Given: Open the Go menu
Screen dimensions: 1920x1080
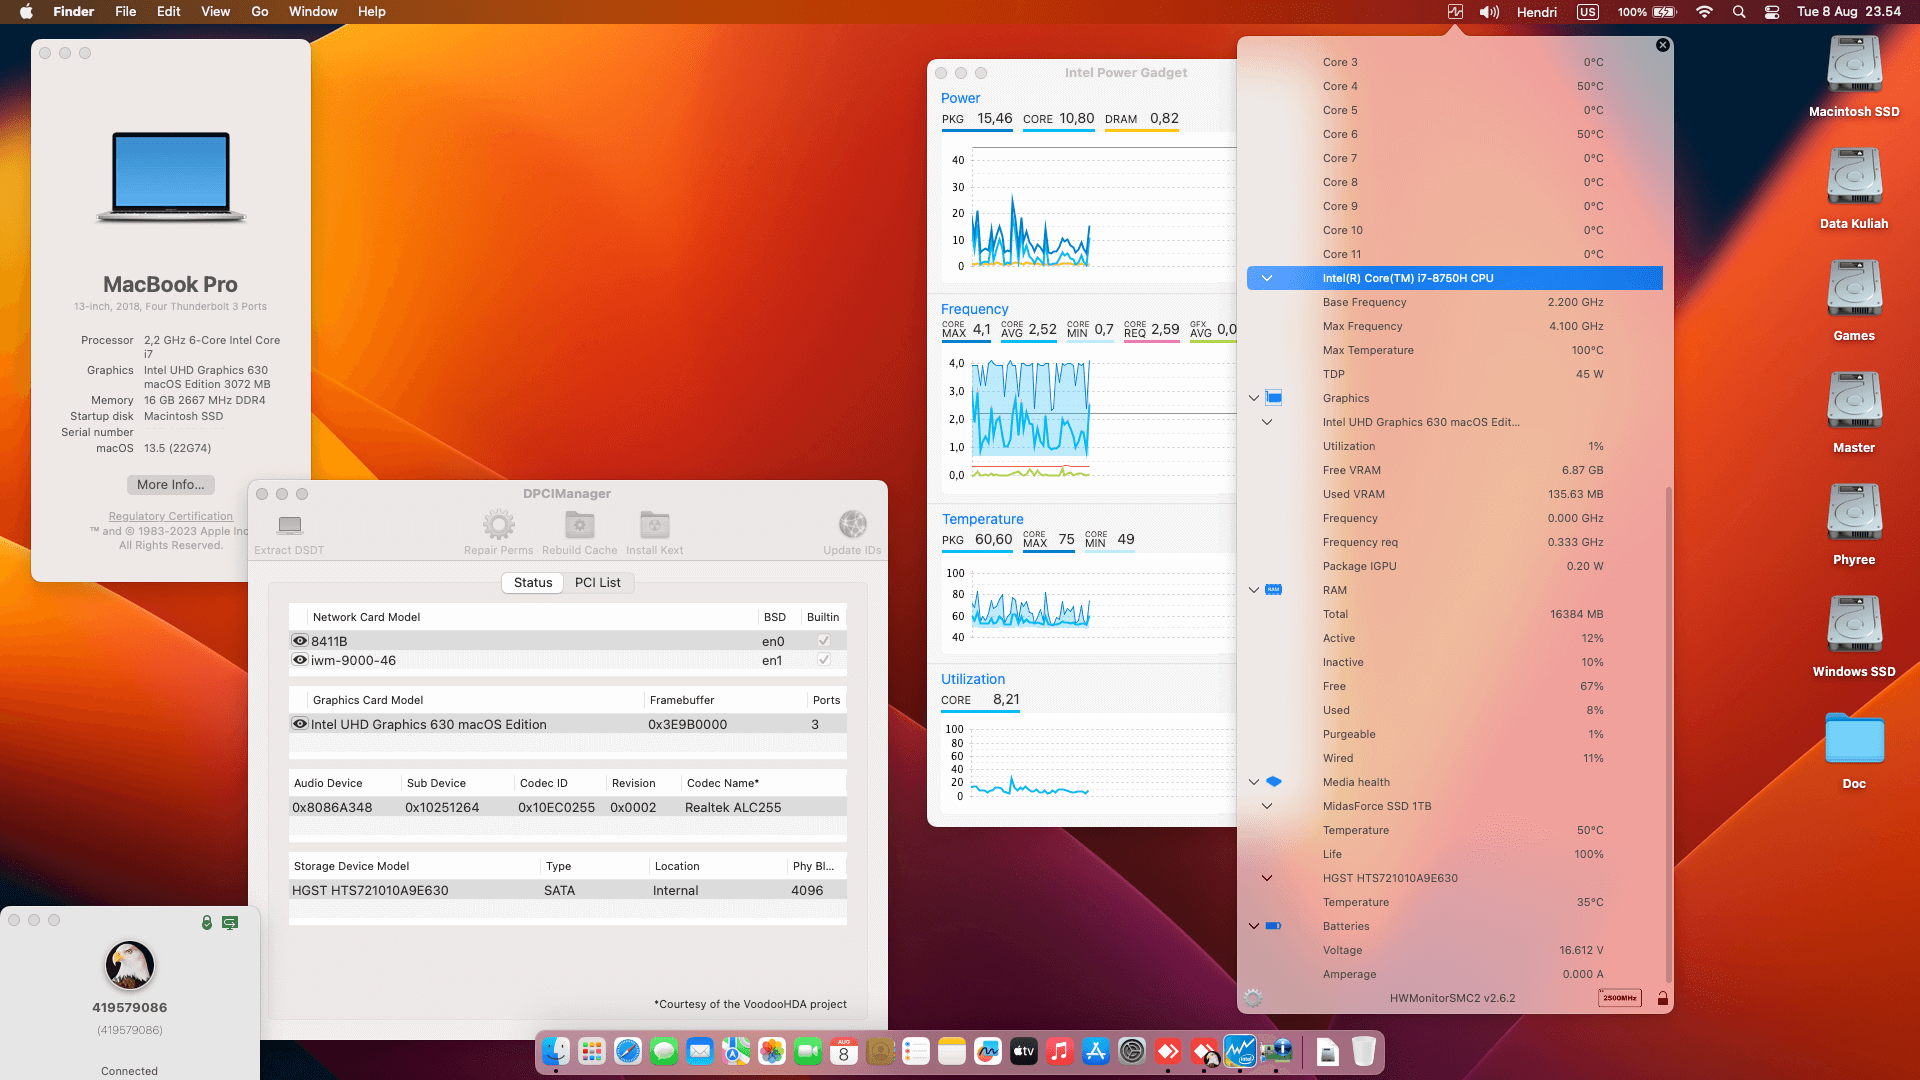Looking at the screenshot, I should pyautogui.click(x=260, y=12).
